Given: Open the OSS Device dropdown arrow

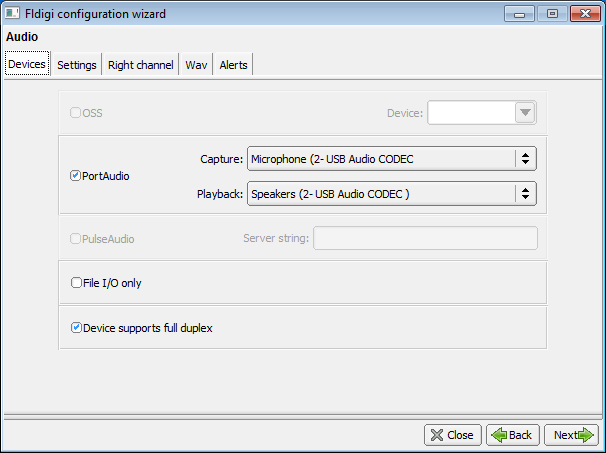Looking at the screenshot, I should point(525,112).
